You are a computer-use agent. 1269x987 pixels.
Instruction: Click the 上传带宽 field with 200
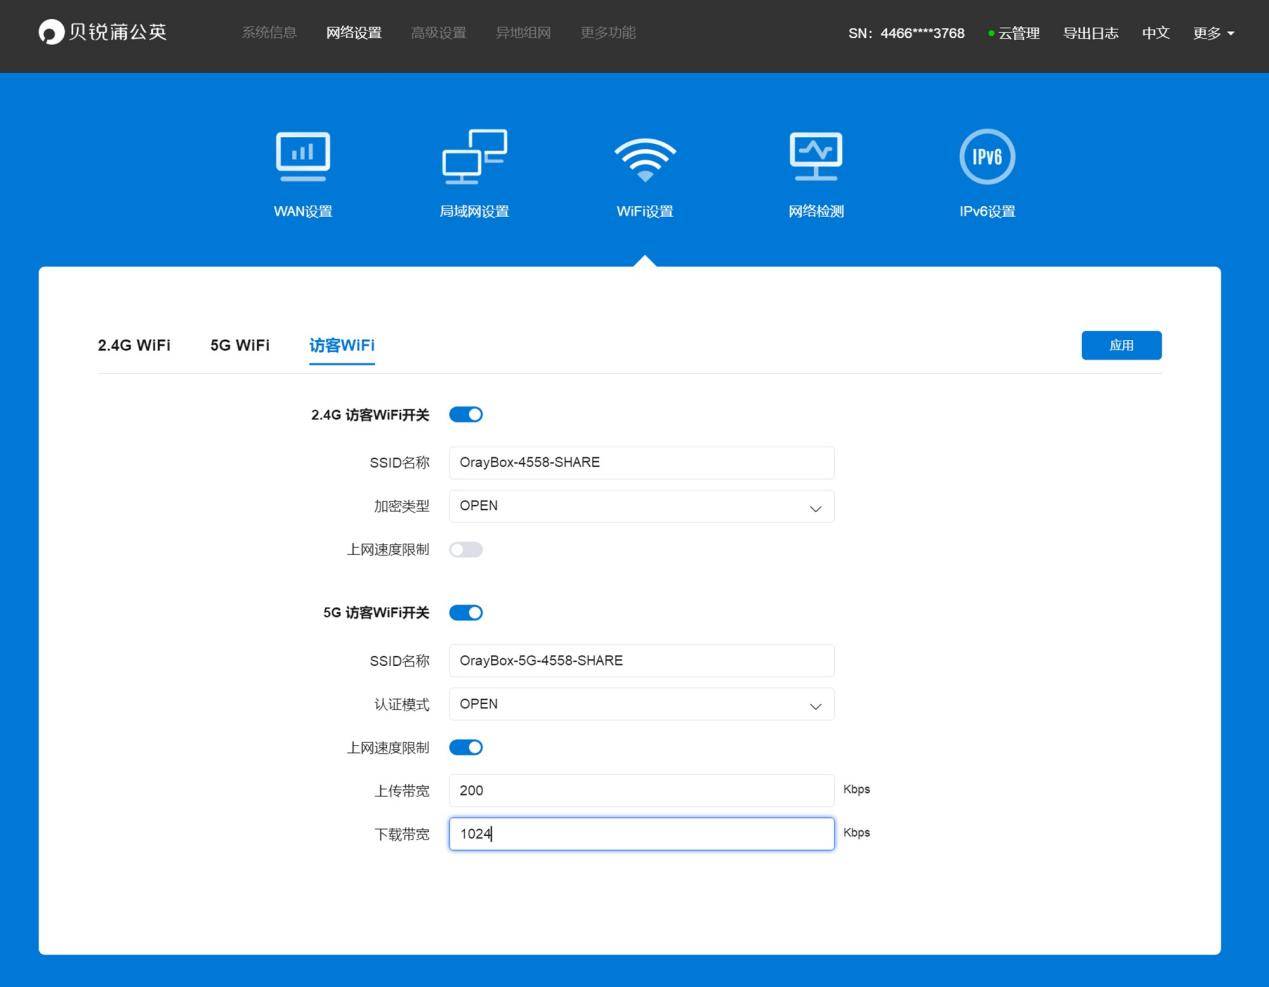point(641,790)
